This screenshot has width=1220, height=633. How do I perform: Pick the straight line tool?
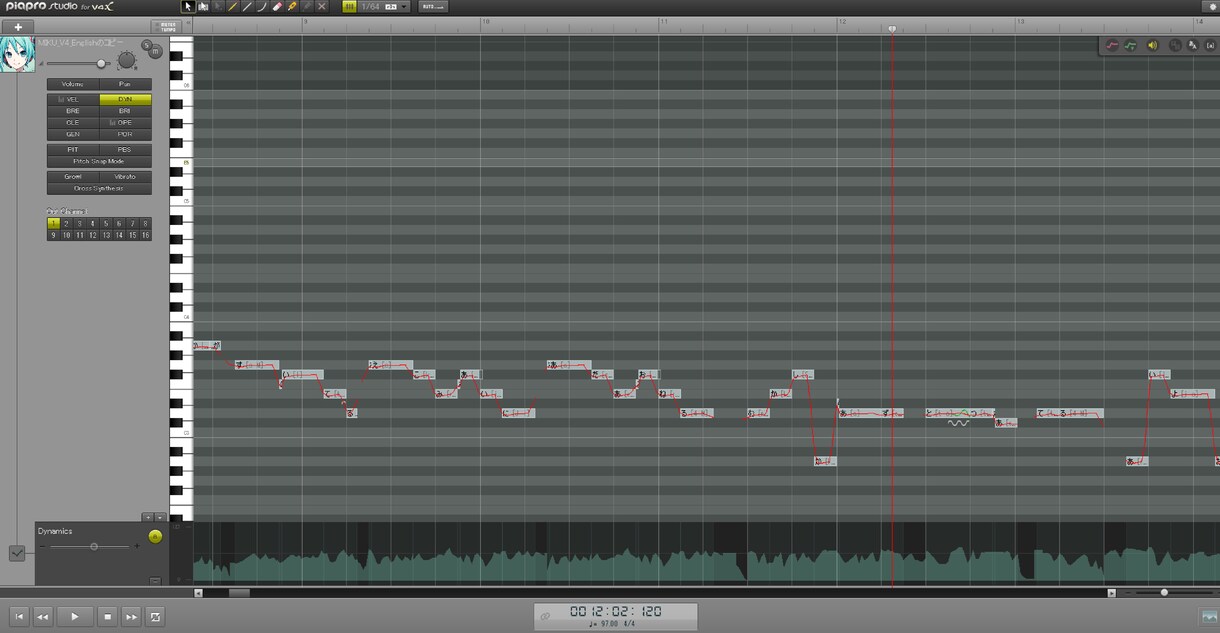pyautogui.click(x=247, y=6)
